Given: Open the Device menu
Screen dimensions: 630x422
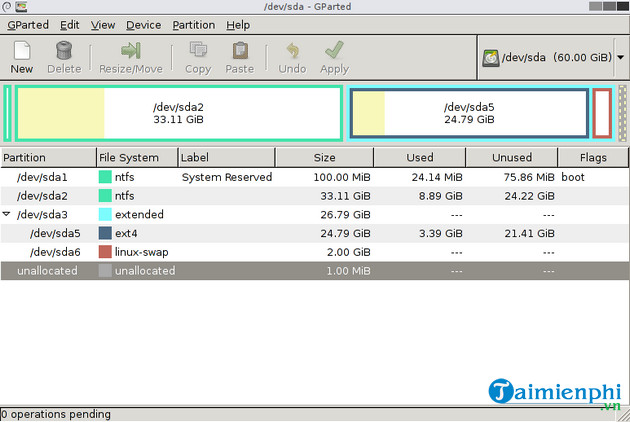Looking at the screenshot, I should 143,24.
